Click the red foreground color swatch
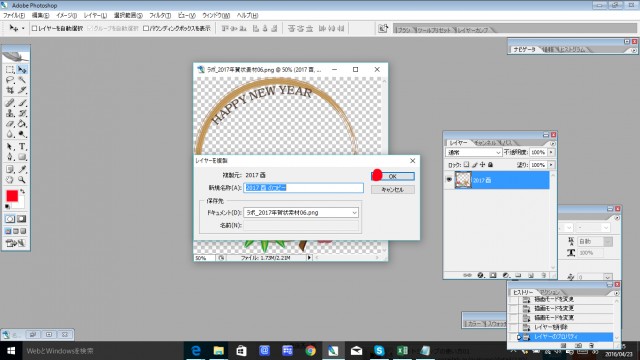Viewport: 640px width, 360px height. click(12, 196)
